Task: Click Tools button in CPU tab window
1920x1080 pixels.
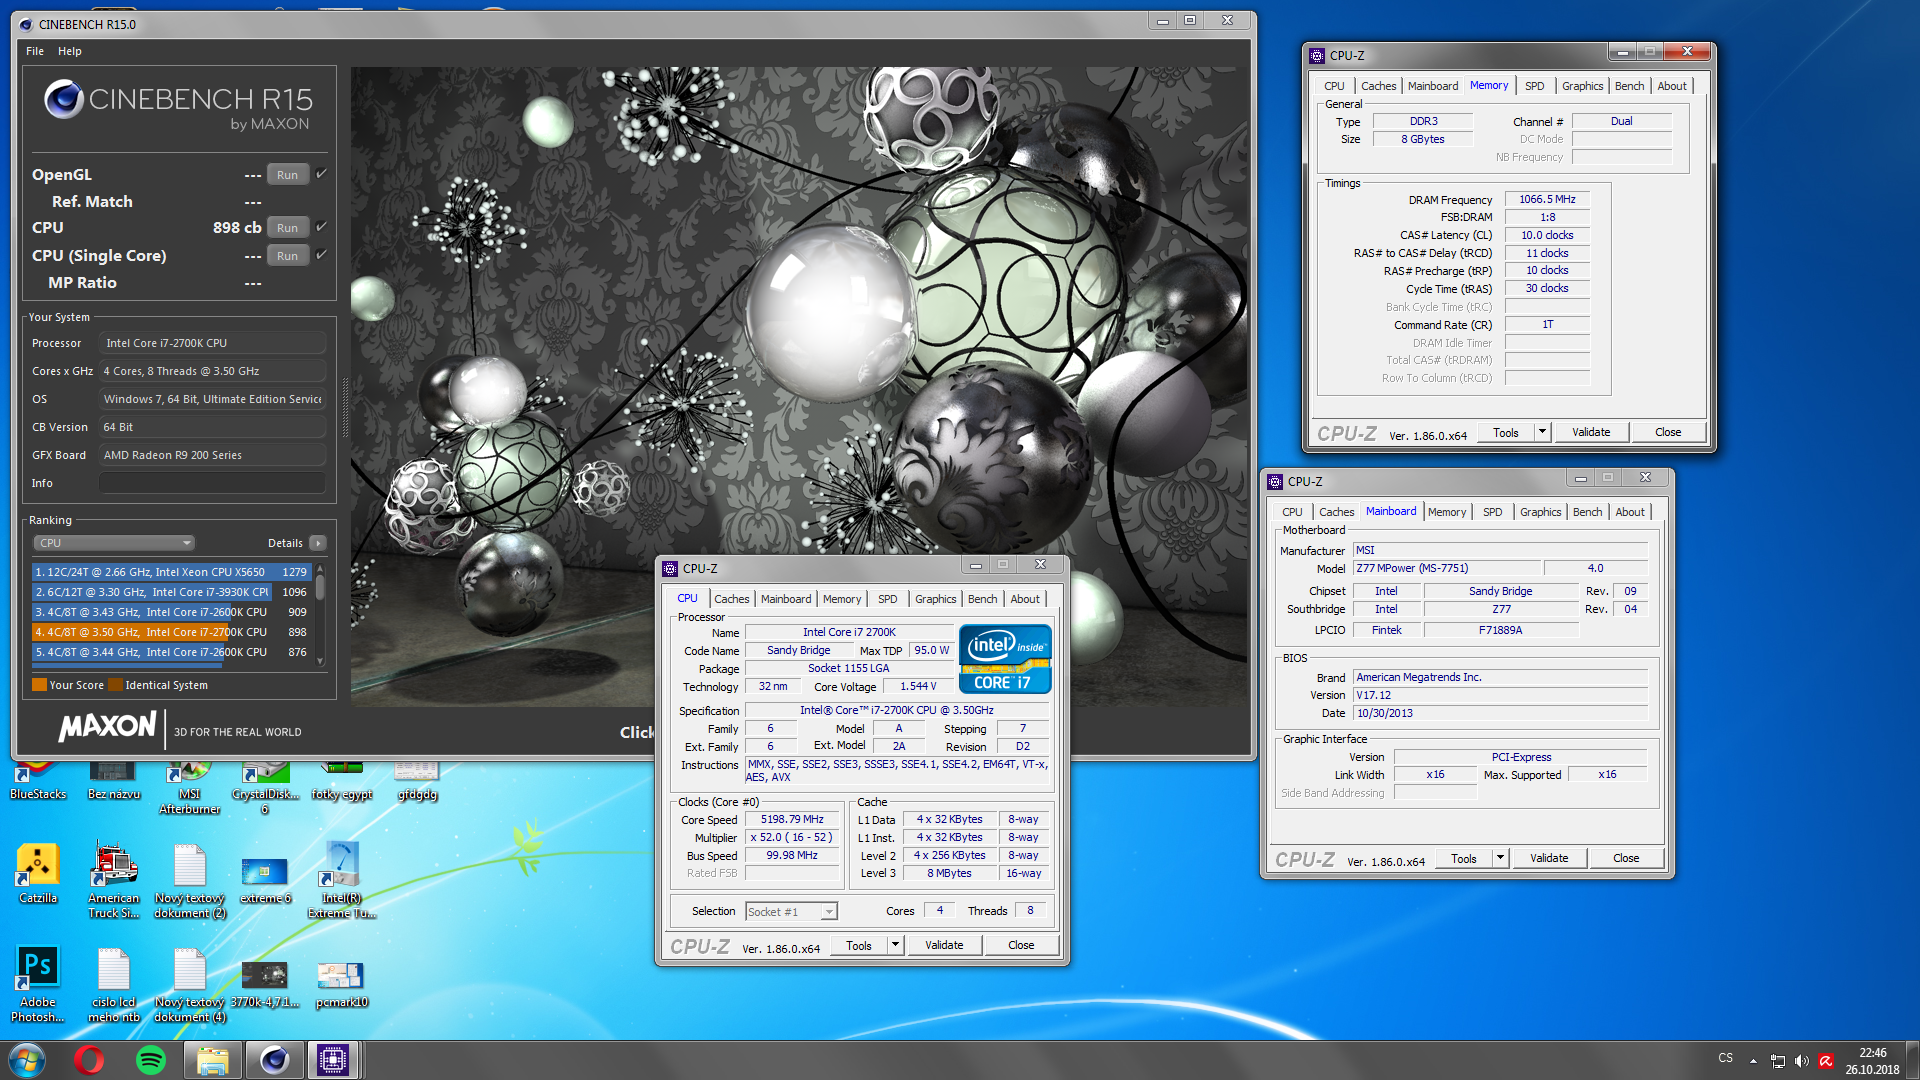Action: pyautogui.click(x=859, y=945)
